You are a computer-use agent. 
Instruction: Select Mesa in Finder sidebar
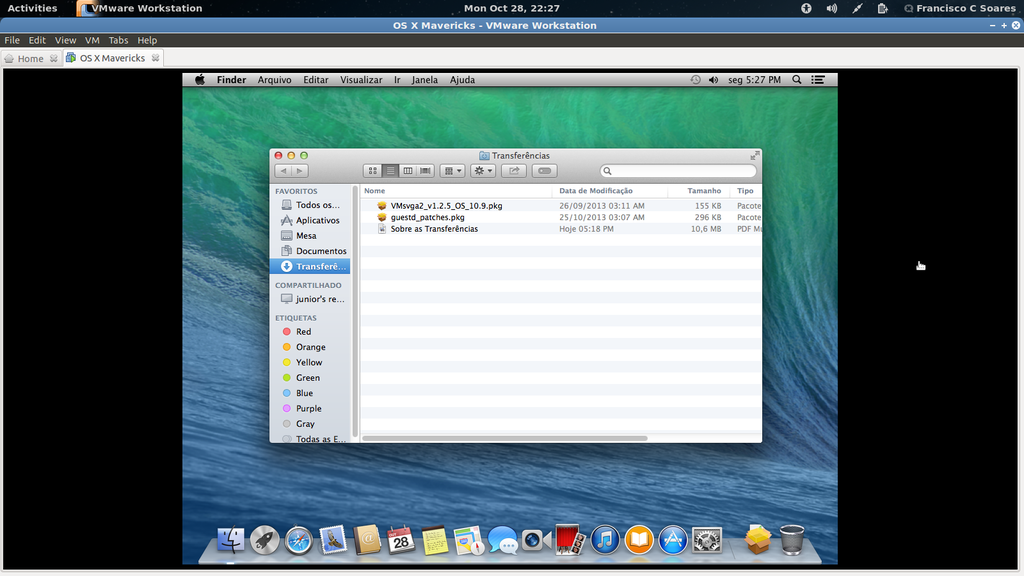point(311,236)
